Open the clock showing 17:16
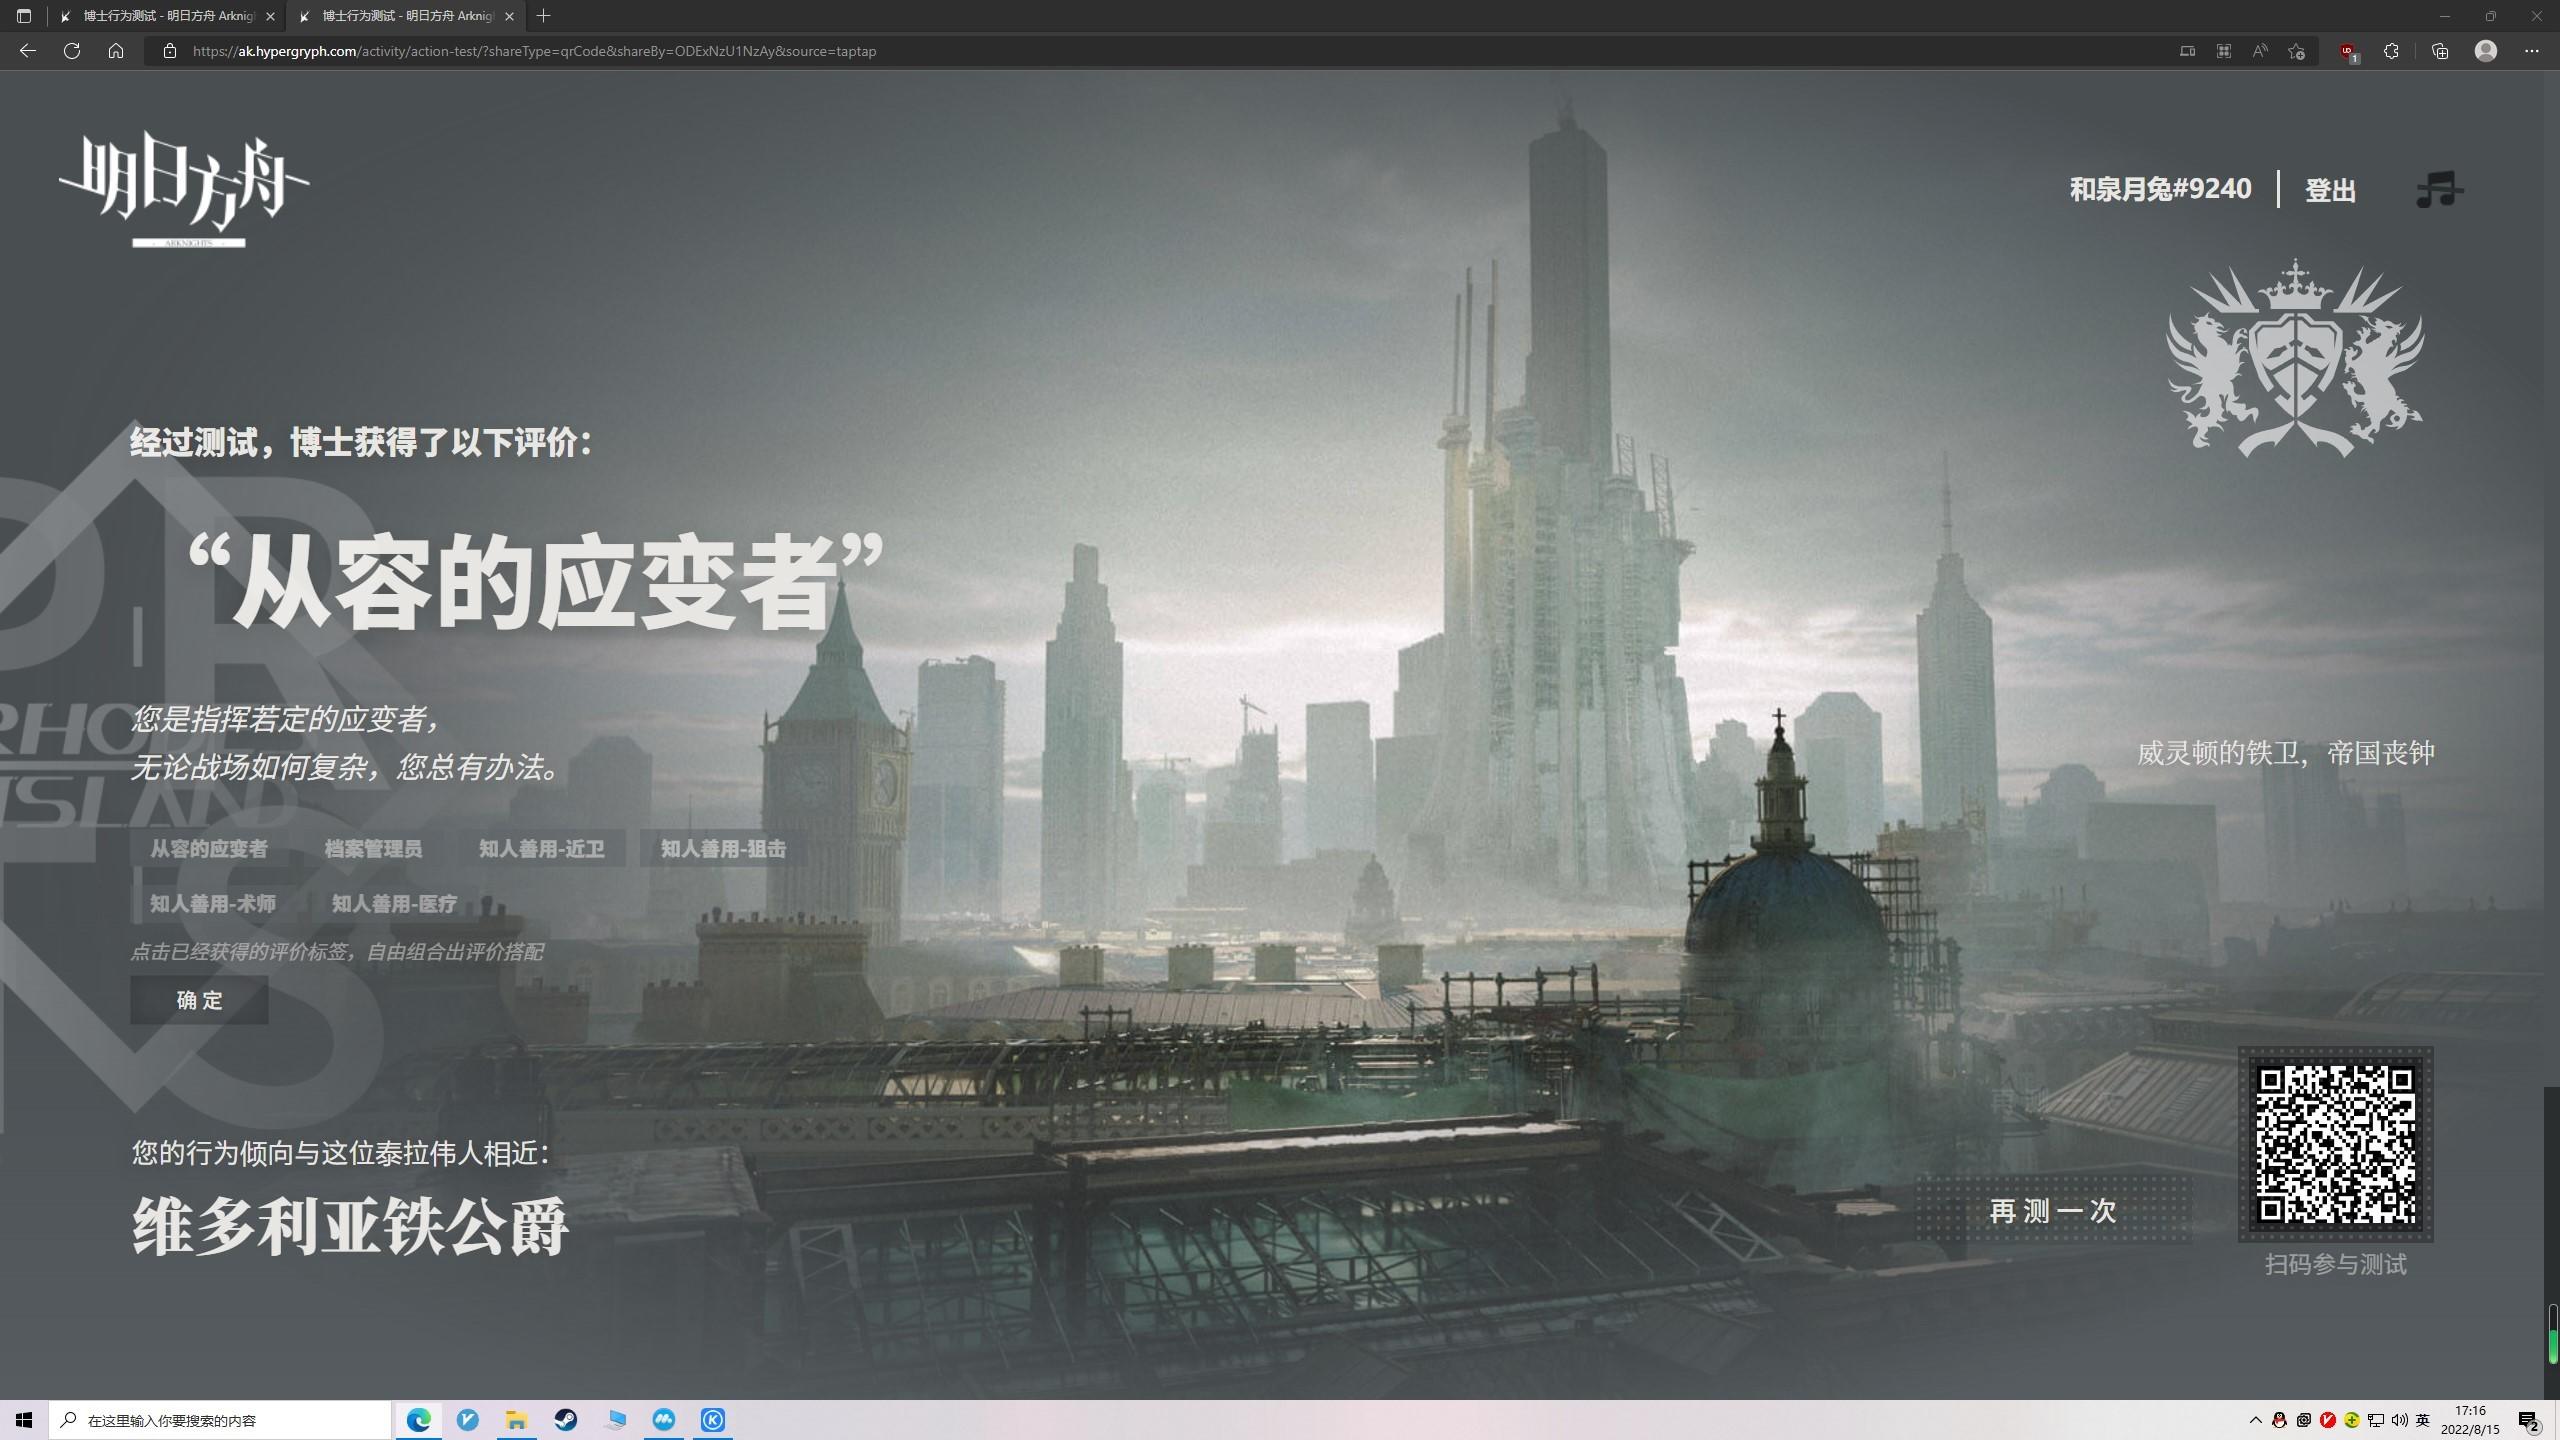 pos(2470,1420)
